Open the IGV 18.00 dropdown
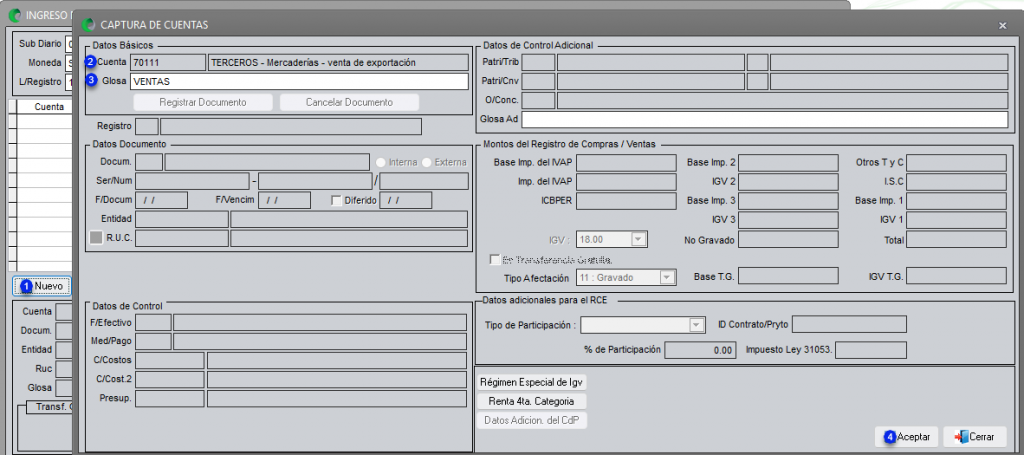This screenshot has width=1024, height=455. click(638, 240)
